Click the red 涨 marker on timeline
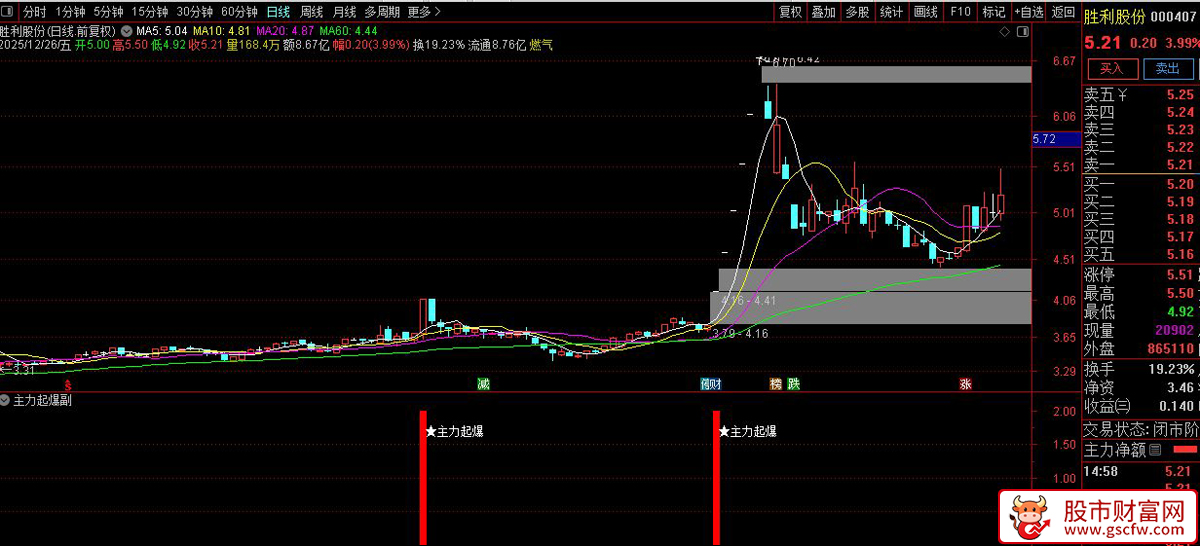The width and height of the screenshot is (1200, 546). pyautogui.click(x=966, y=384)
